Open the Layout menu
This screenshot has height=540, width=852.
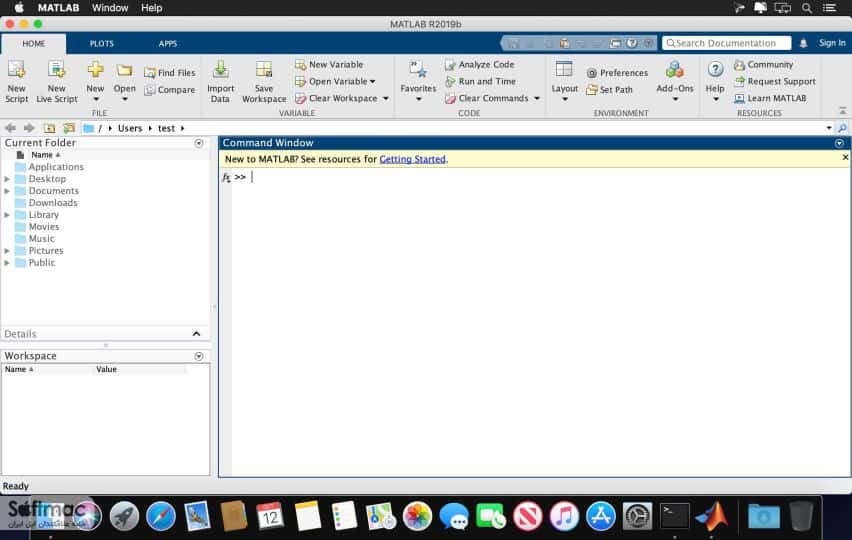click(x=565, y=81)
